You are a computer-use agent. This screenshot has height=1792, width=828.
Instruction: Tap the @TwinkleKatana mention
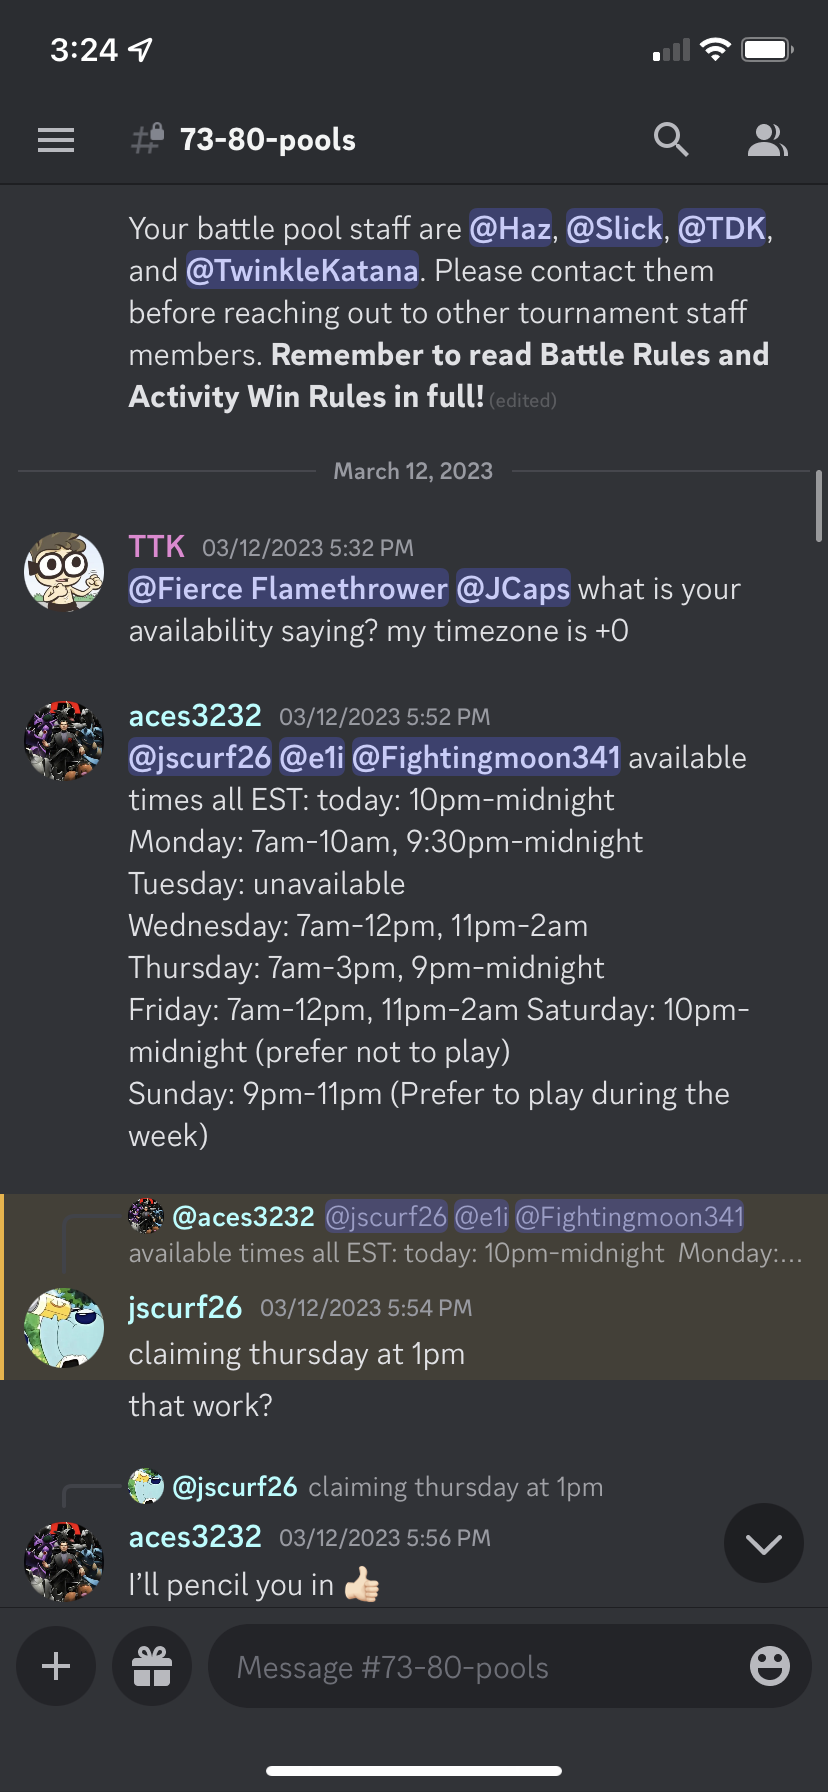302,271
